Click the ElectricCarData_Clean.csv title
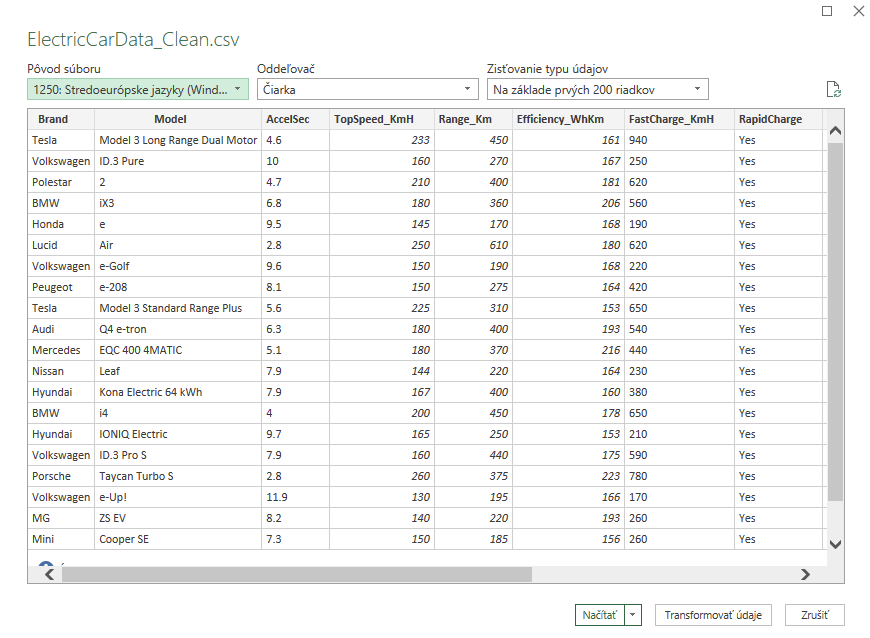The height and width of the screenshot is (638, 870). [133, 39]
